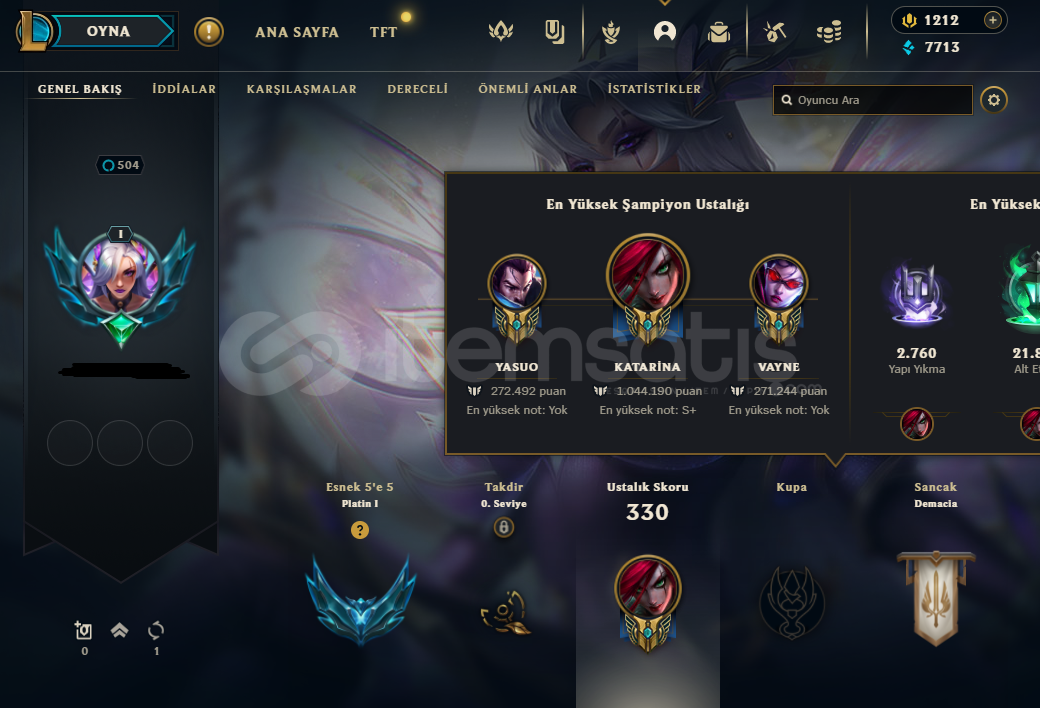This screenshot has width=1040, height=708.
Task: Go to ANA SAYFA
Action: [297, 32]
